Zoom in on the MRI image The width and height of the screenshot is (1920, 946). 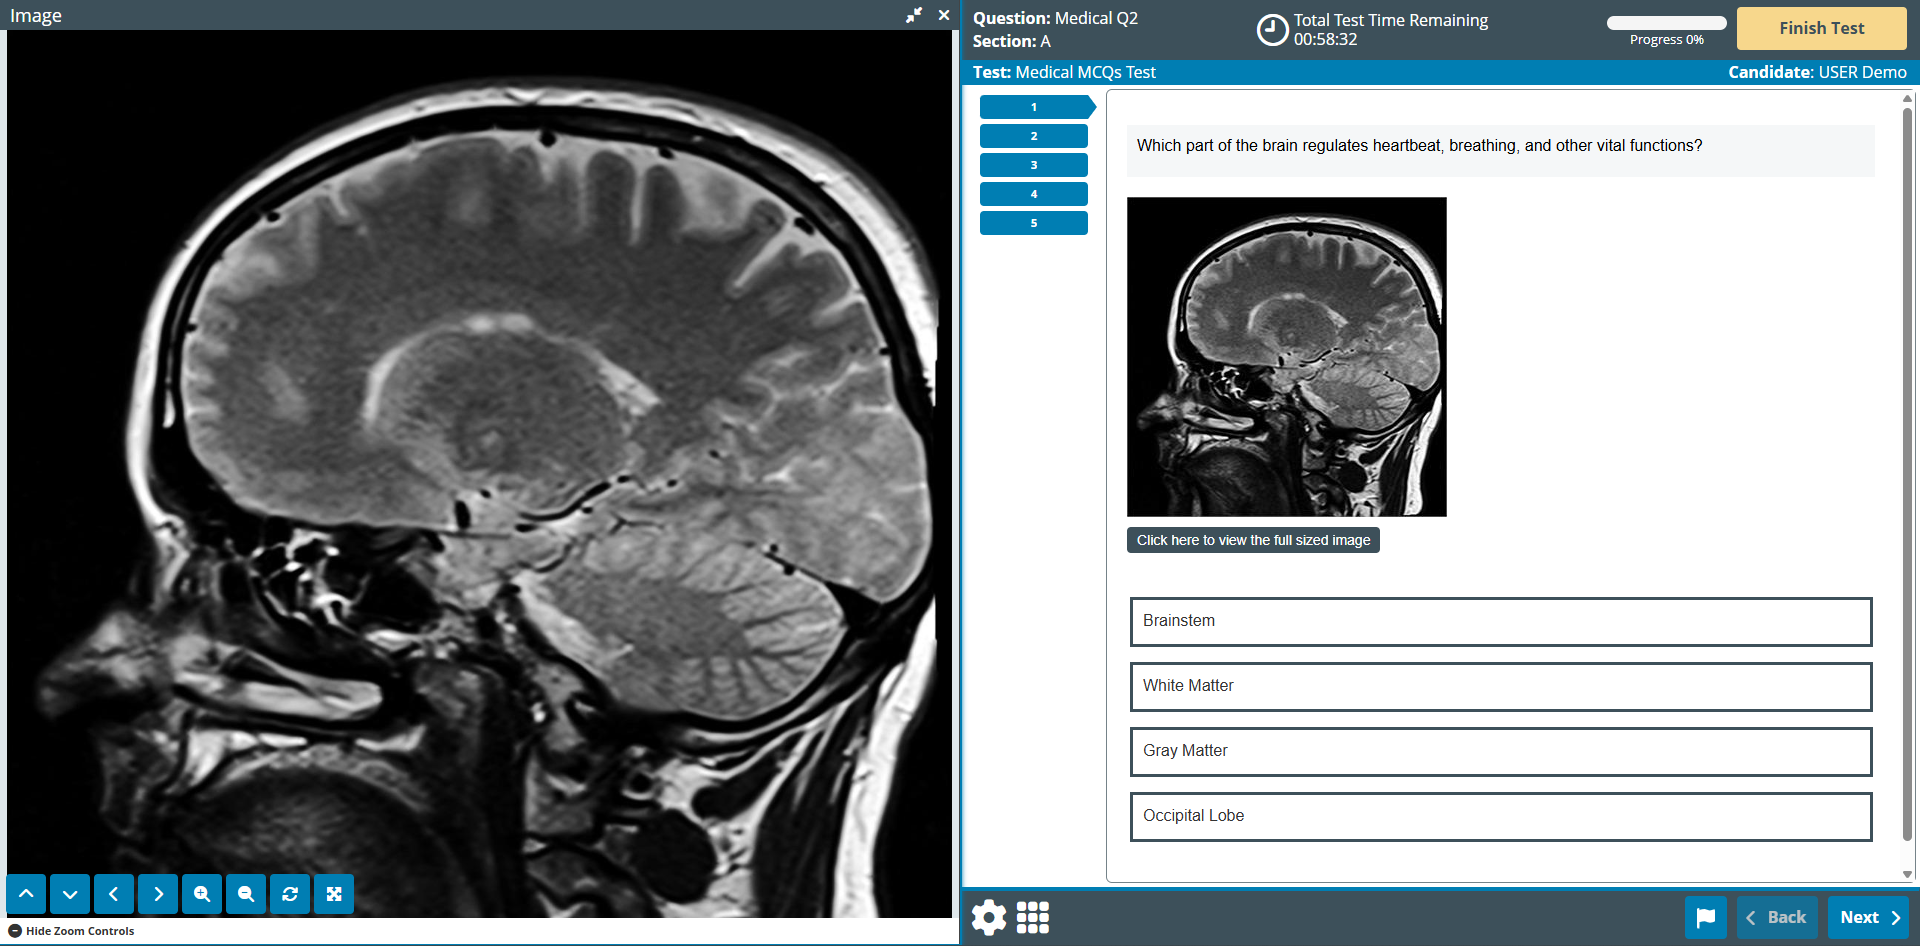(x=202, y=894)
